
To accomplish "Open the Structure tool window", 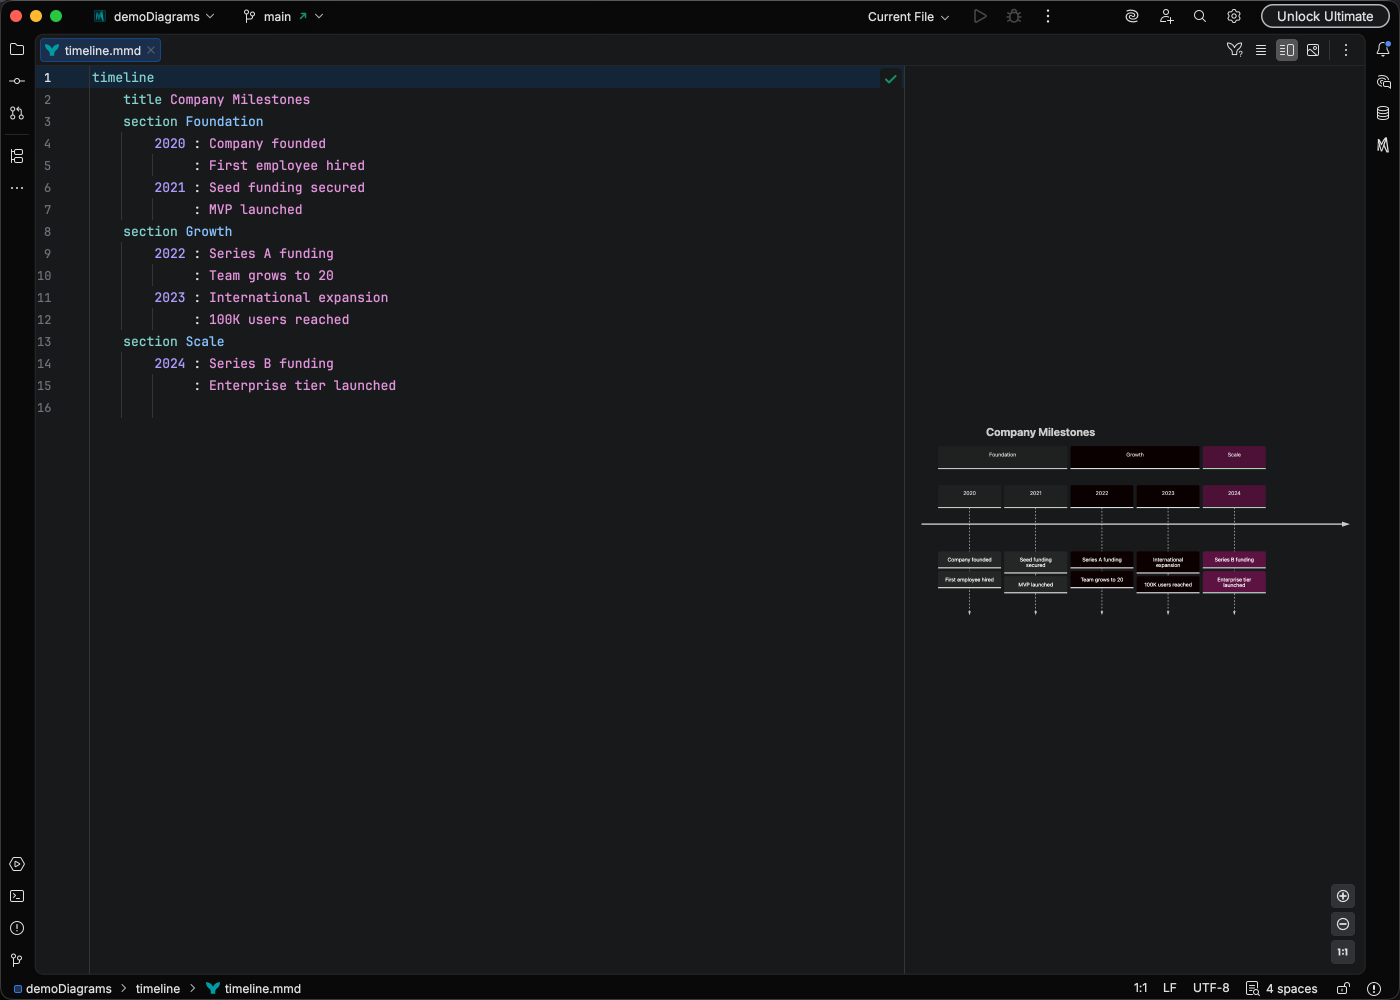I will pos(17,156).
